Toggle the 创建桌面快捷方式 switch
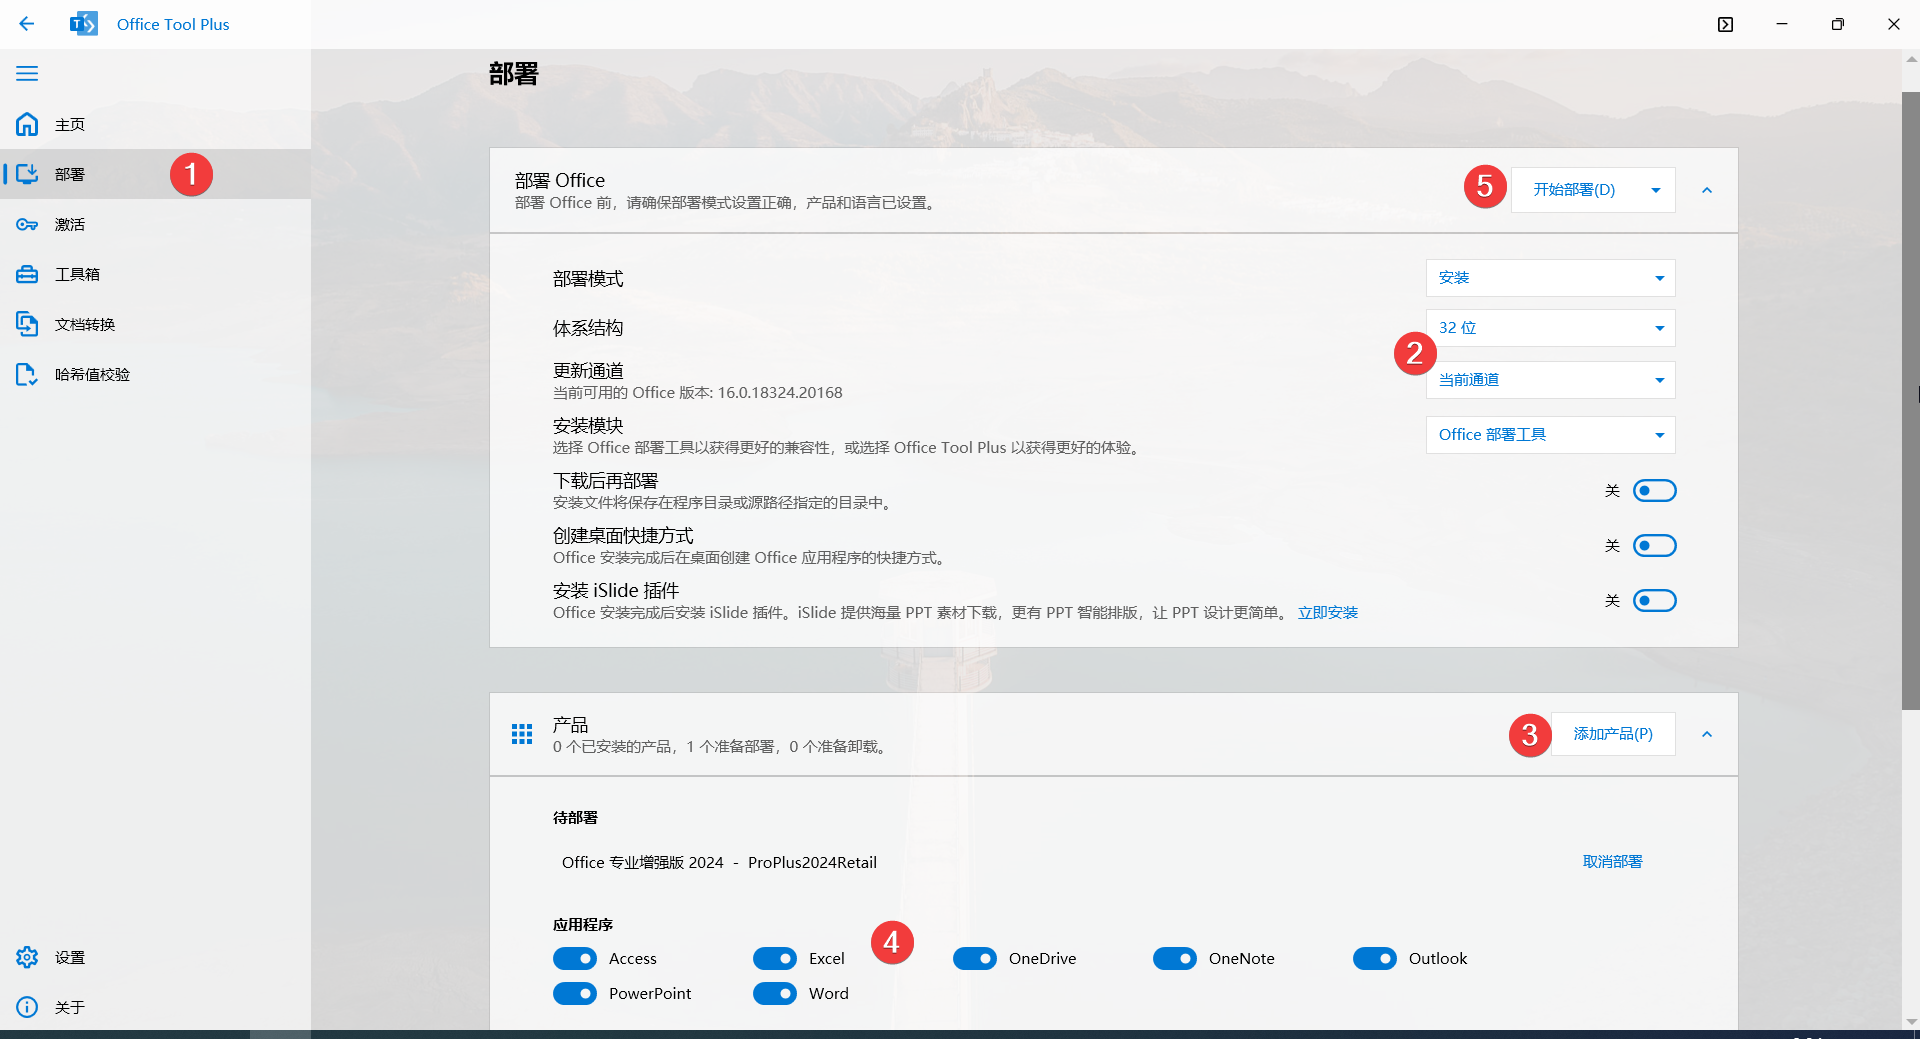1920x1039 pixels. [1654, 545]
